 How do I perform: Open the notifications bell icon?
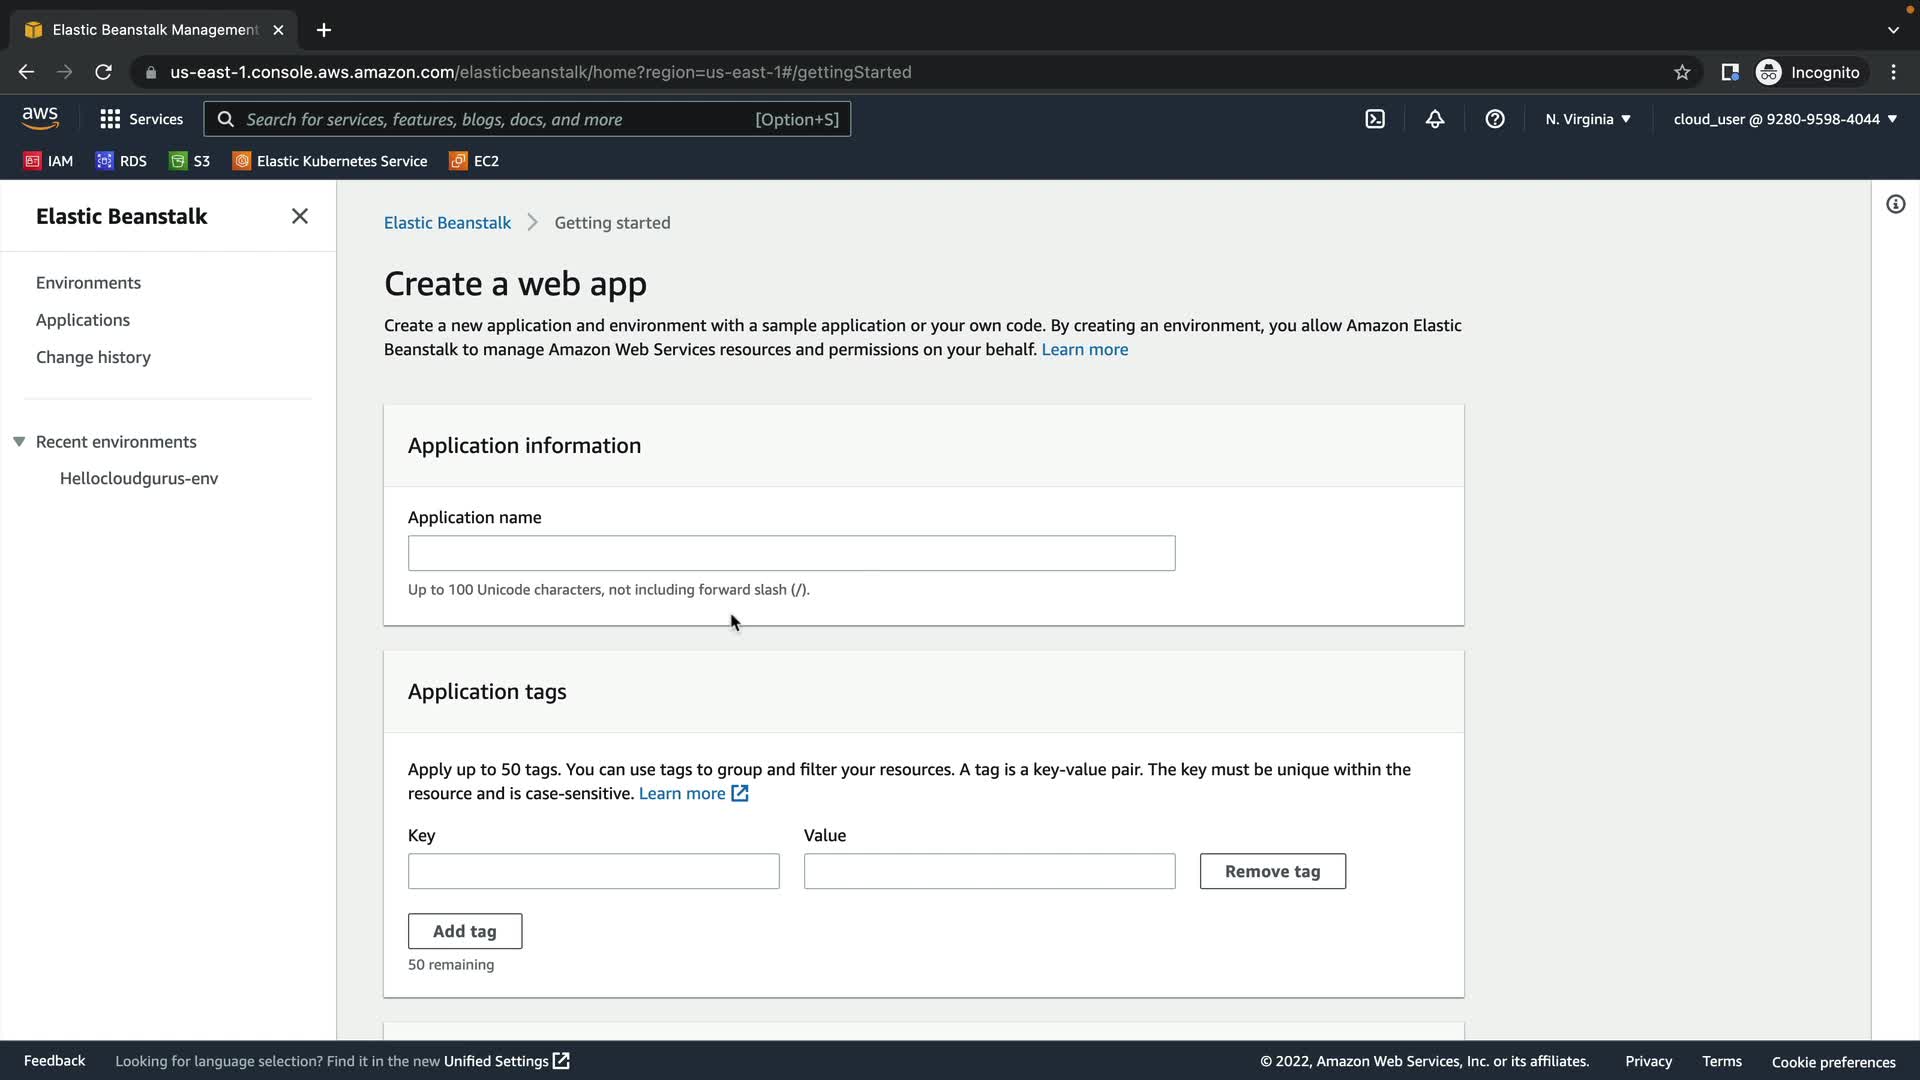click(x=1435, y=119)
